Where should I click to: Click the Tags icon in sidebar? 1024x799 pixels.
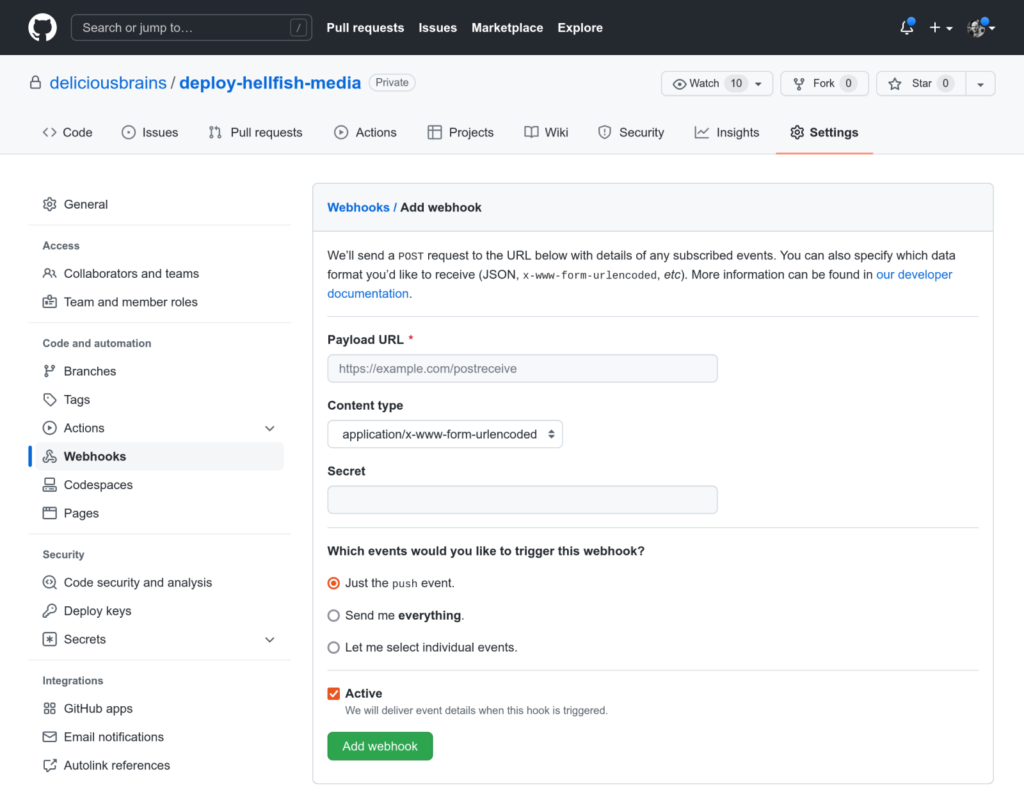tap(50, 399)
